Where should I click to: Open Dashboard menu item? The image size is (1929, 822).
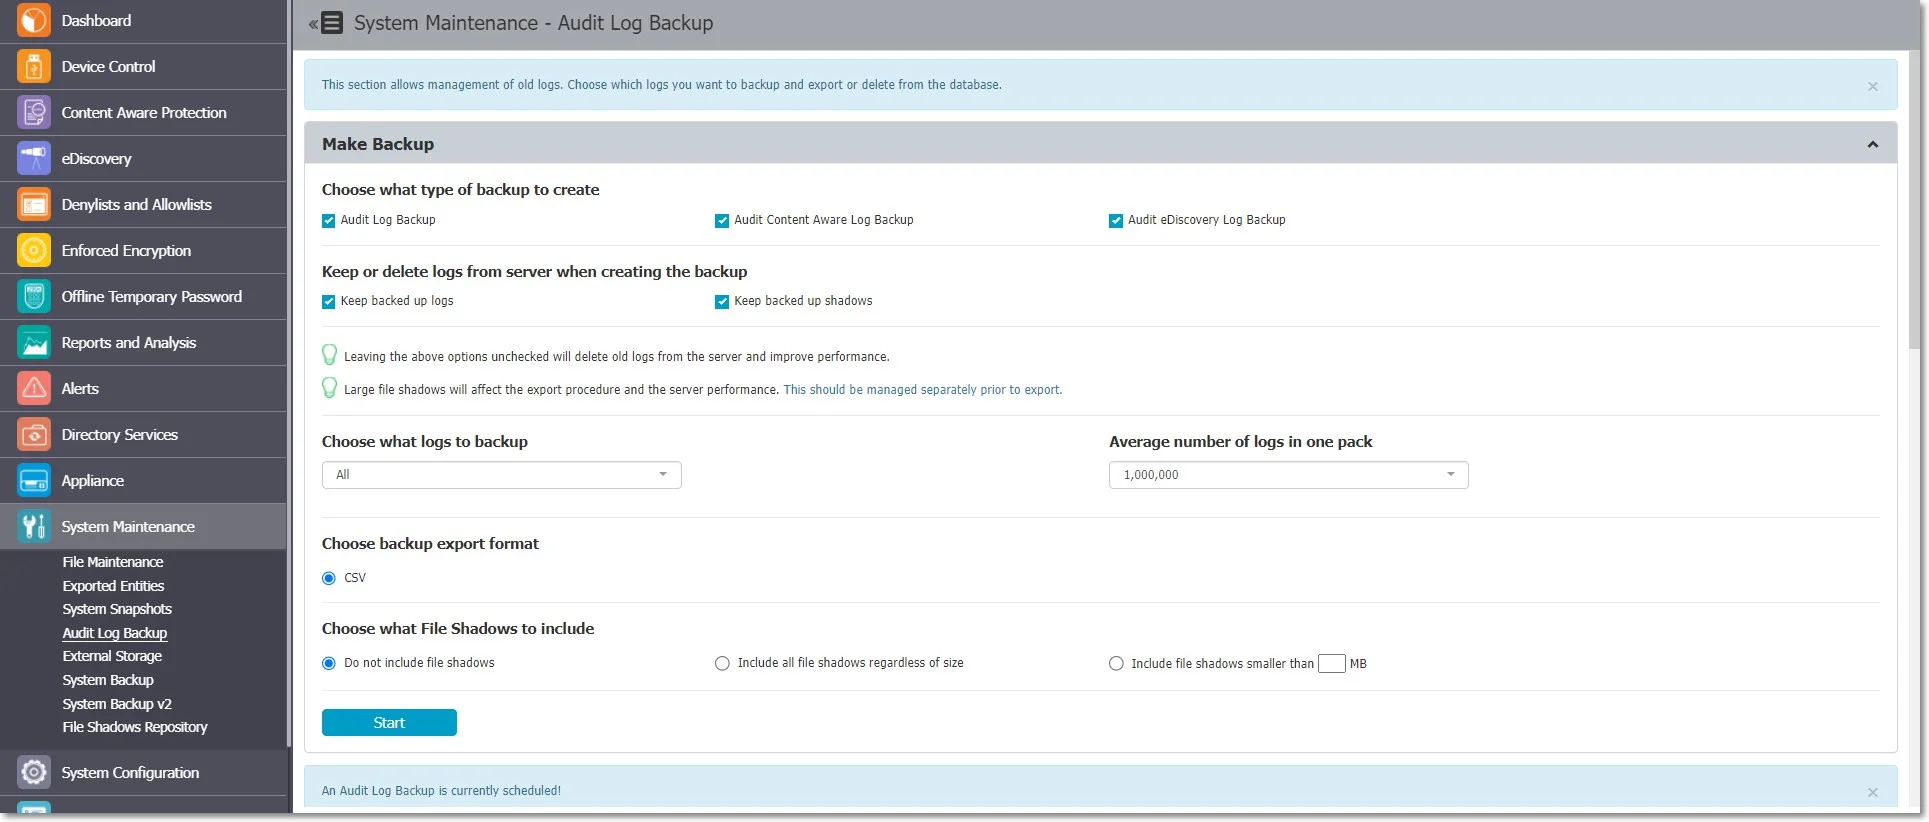pos(96,20)
